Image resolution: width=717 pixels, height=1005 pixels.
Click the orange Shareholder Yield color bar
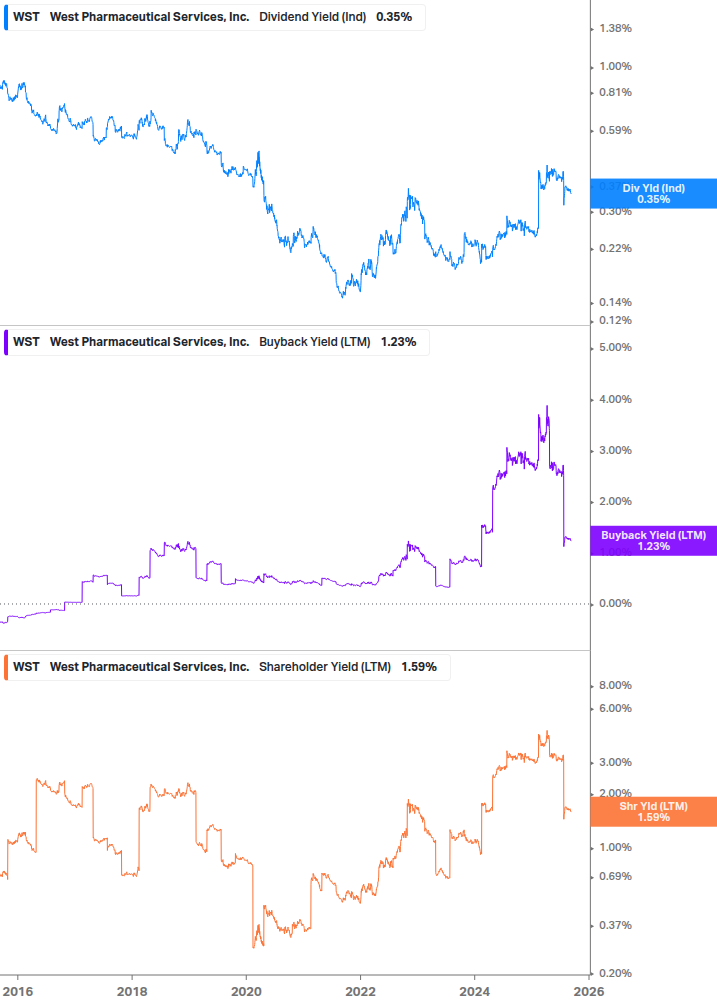click(x=6, y=667)
